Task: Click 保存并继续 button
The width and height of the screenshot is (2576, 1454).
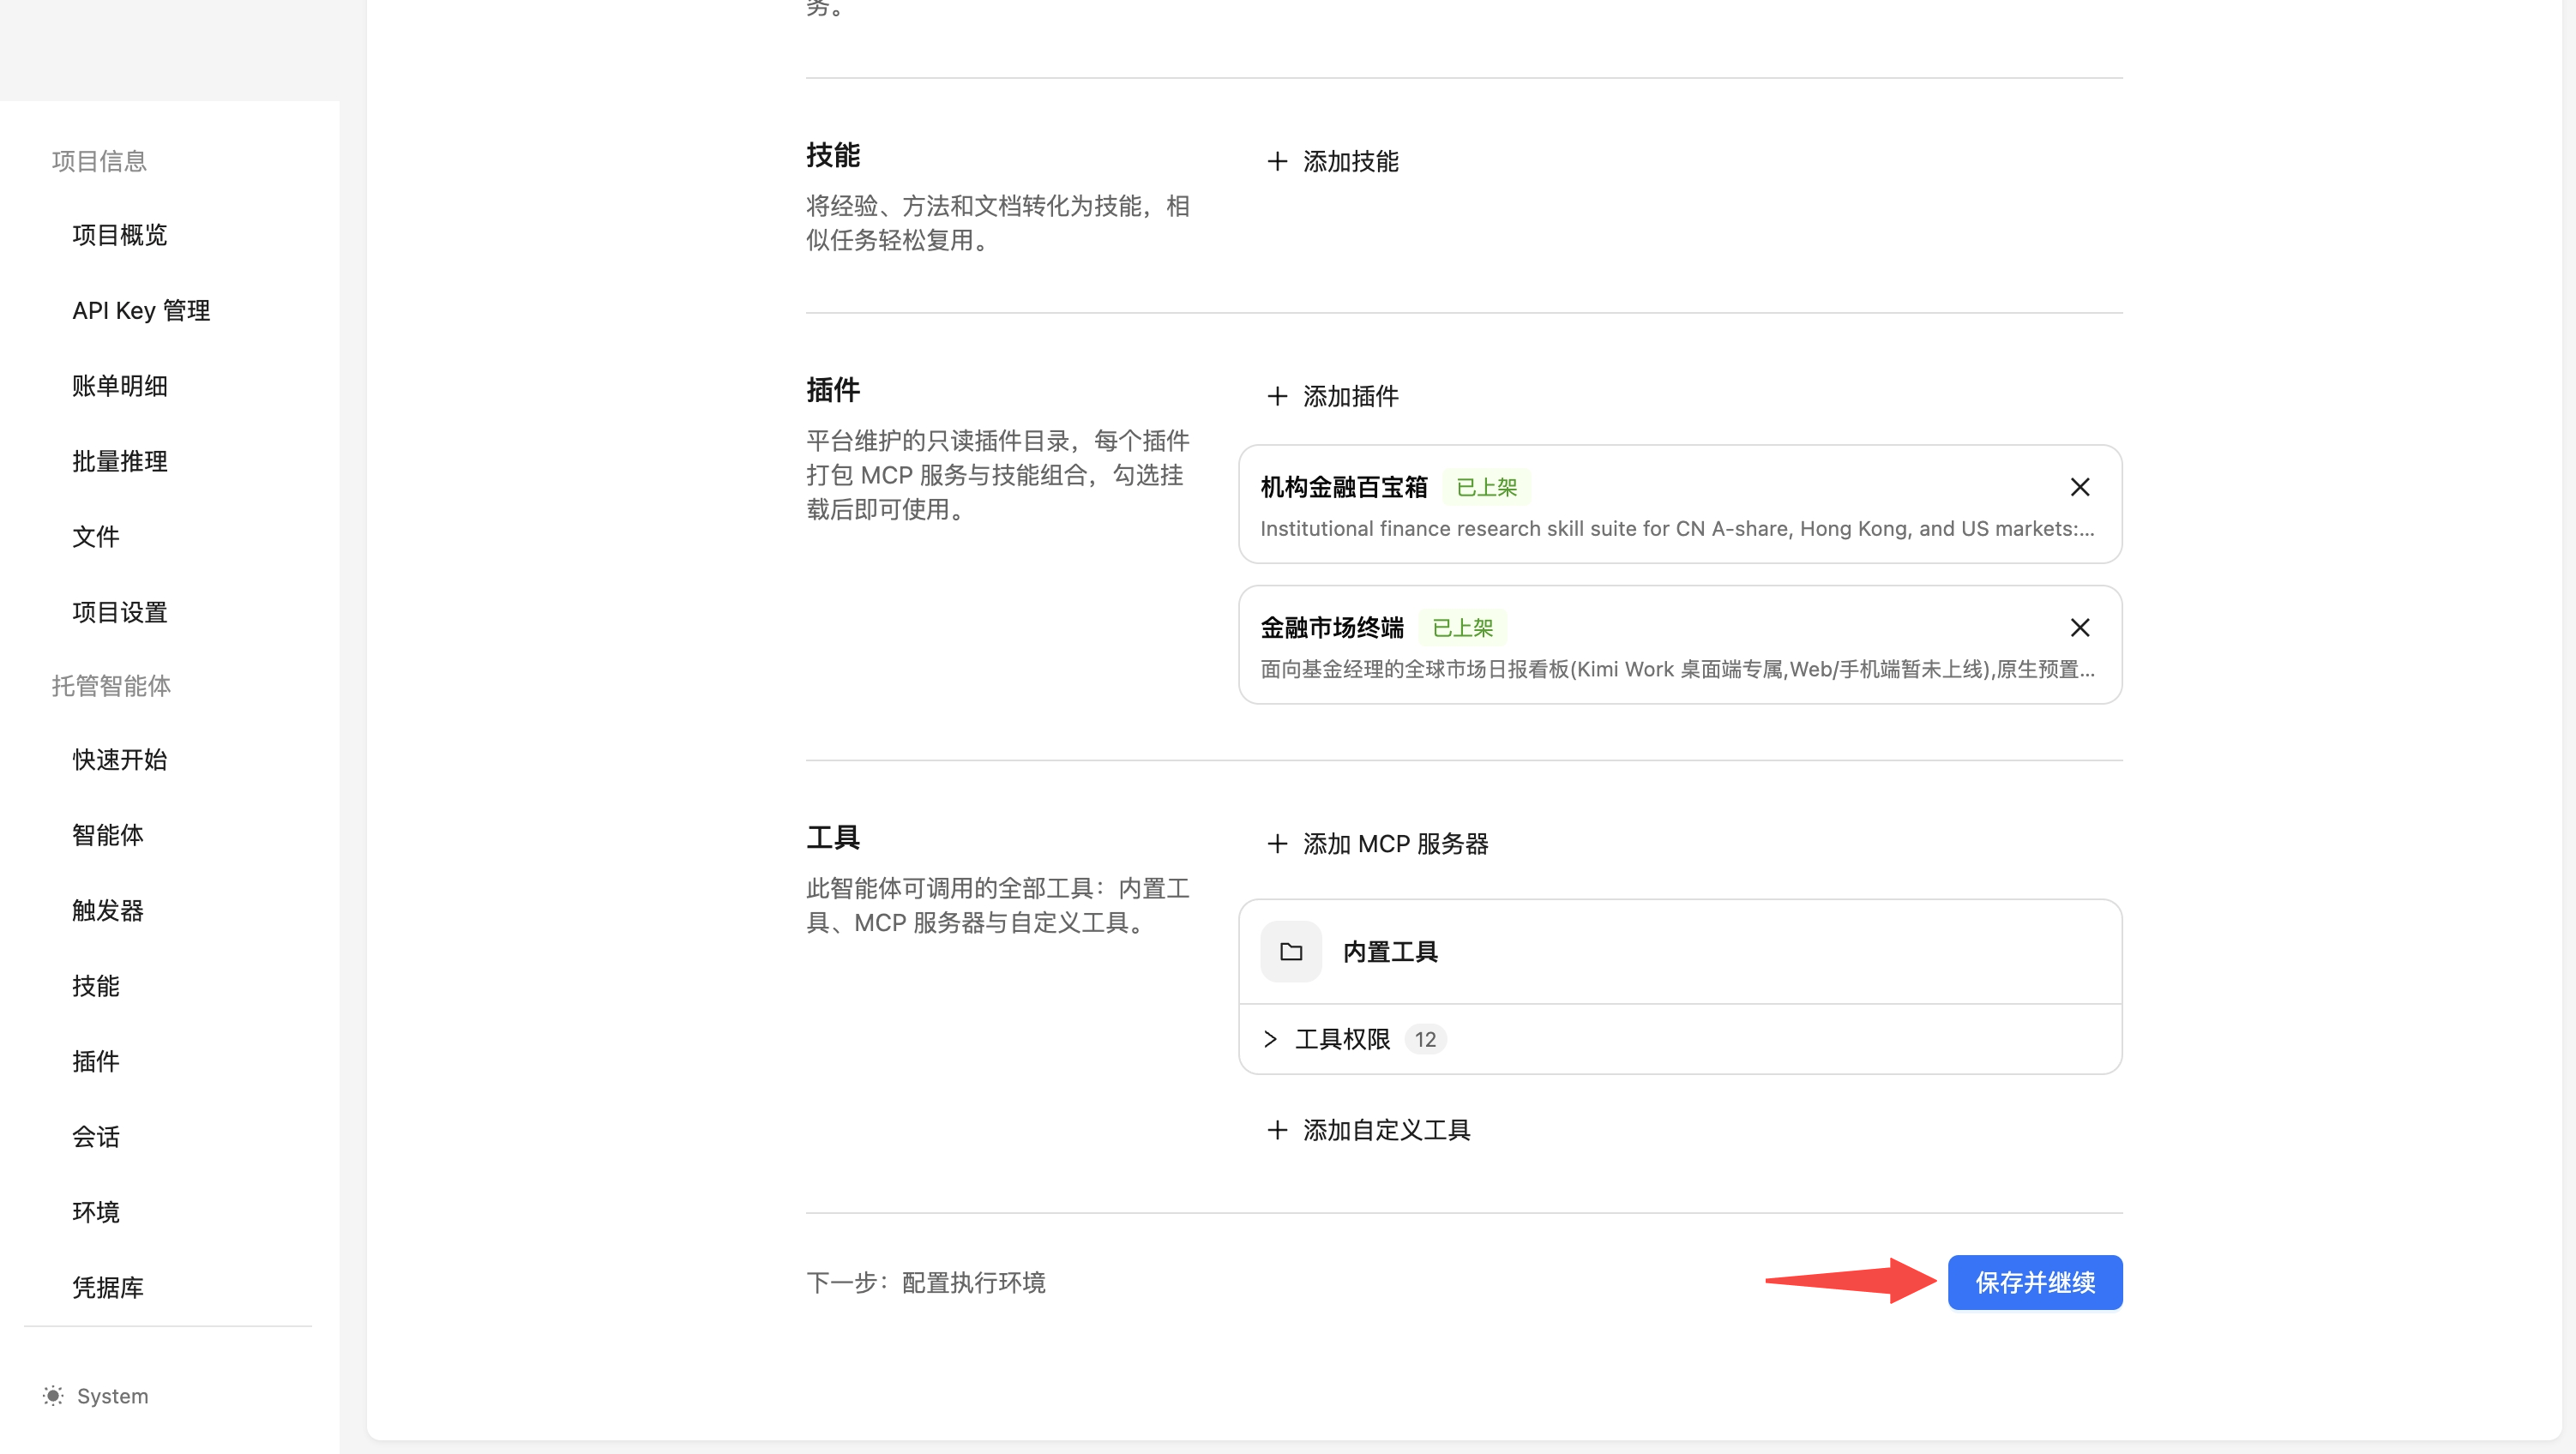Action: pos(2035,1282)
